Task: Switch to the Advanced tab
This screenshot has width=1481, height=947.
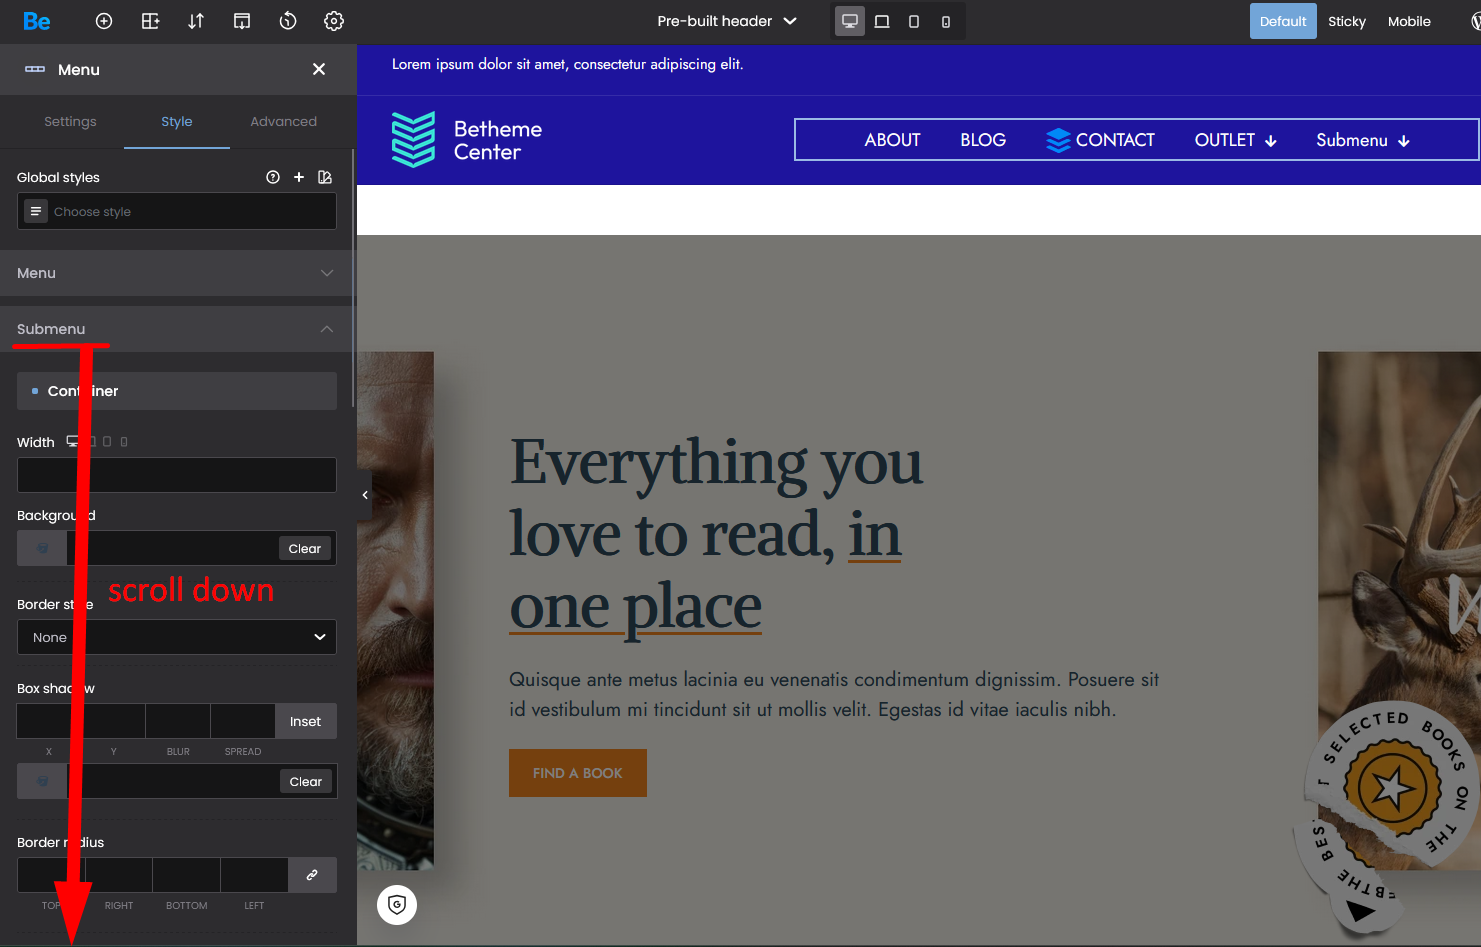Action: point(283,122)
